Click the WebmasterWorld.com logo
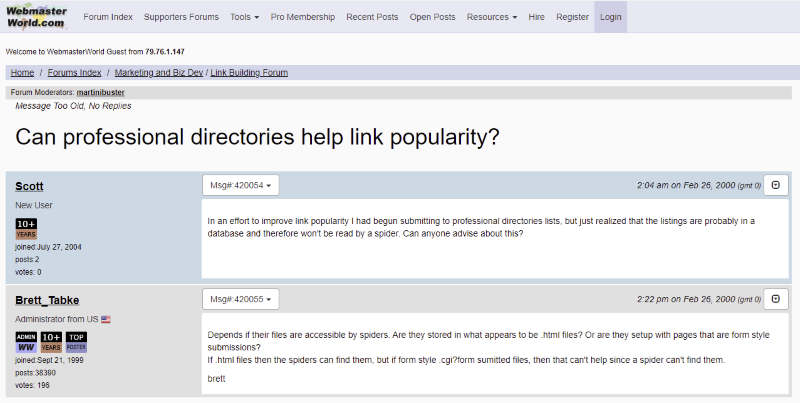The image size is (800, 403). click(37, 16)
